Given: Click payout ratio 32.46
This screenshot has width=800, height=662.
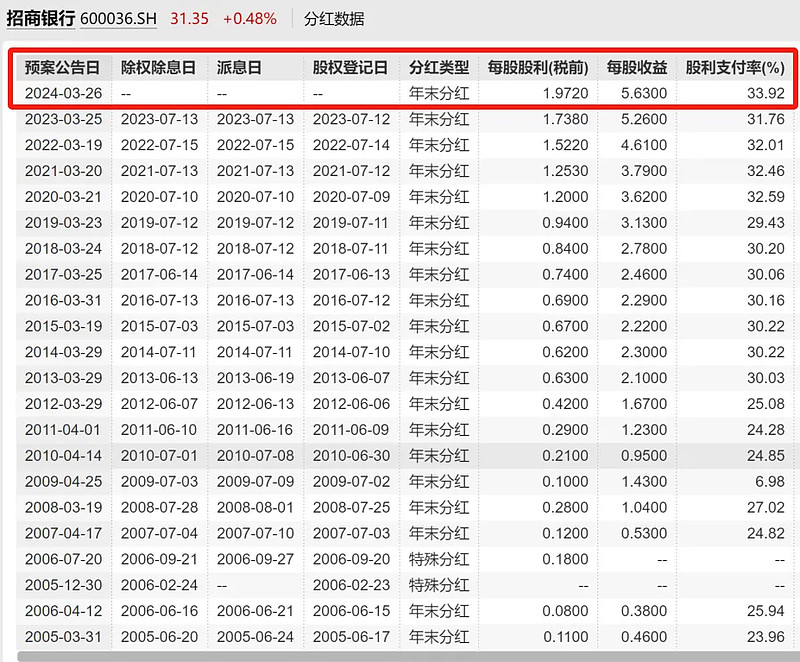Looking at the screenshot, I should click(766, 171).
